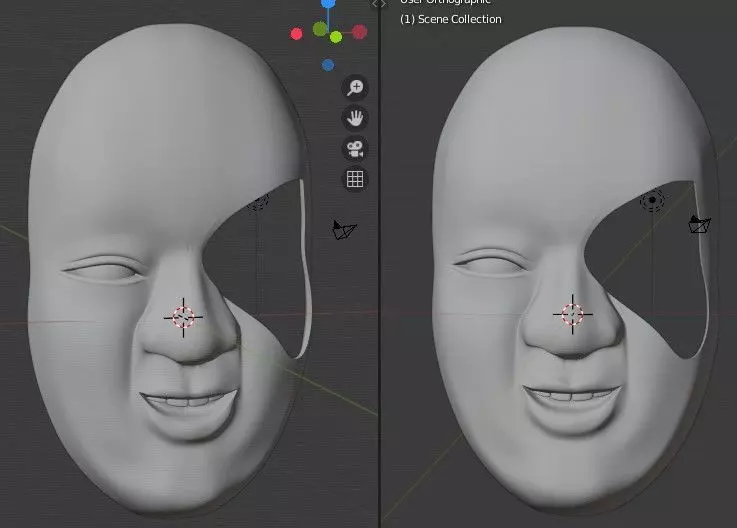Click the area split arrows at top of divider
Viewport: 737px width, 528px height.
379,4
